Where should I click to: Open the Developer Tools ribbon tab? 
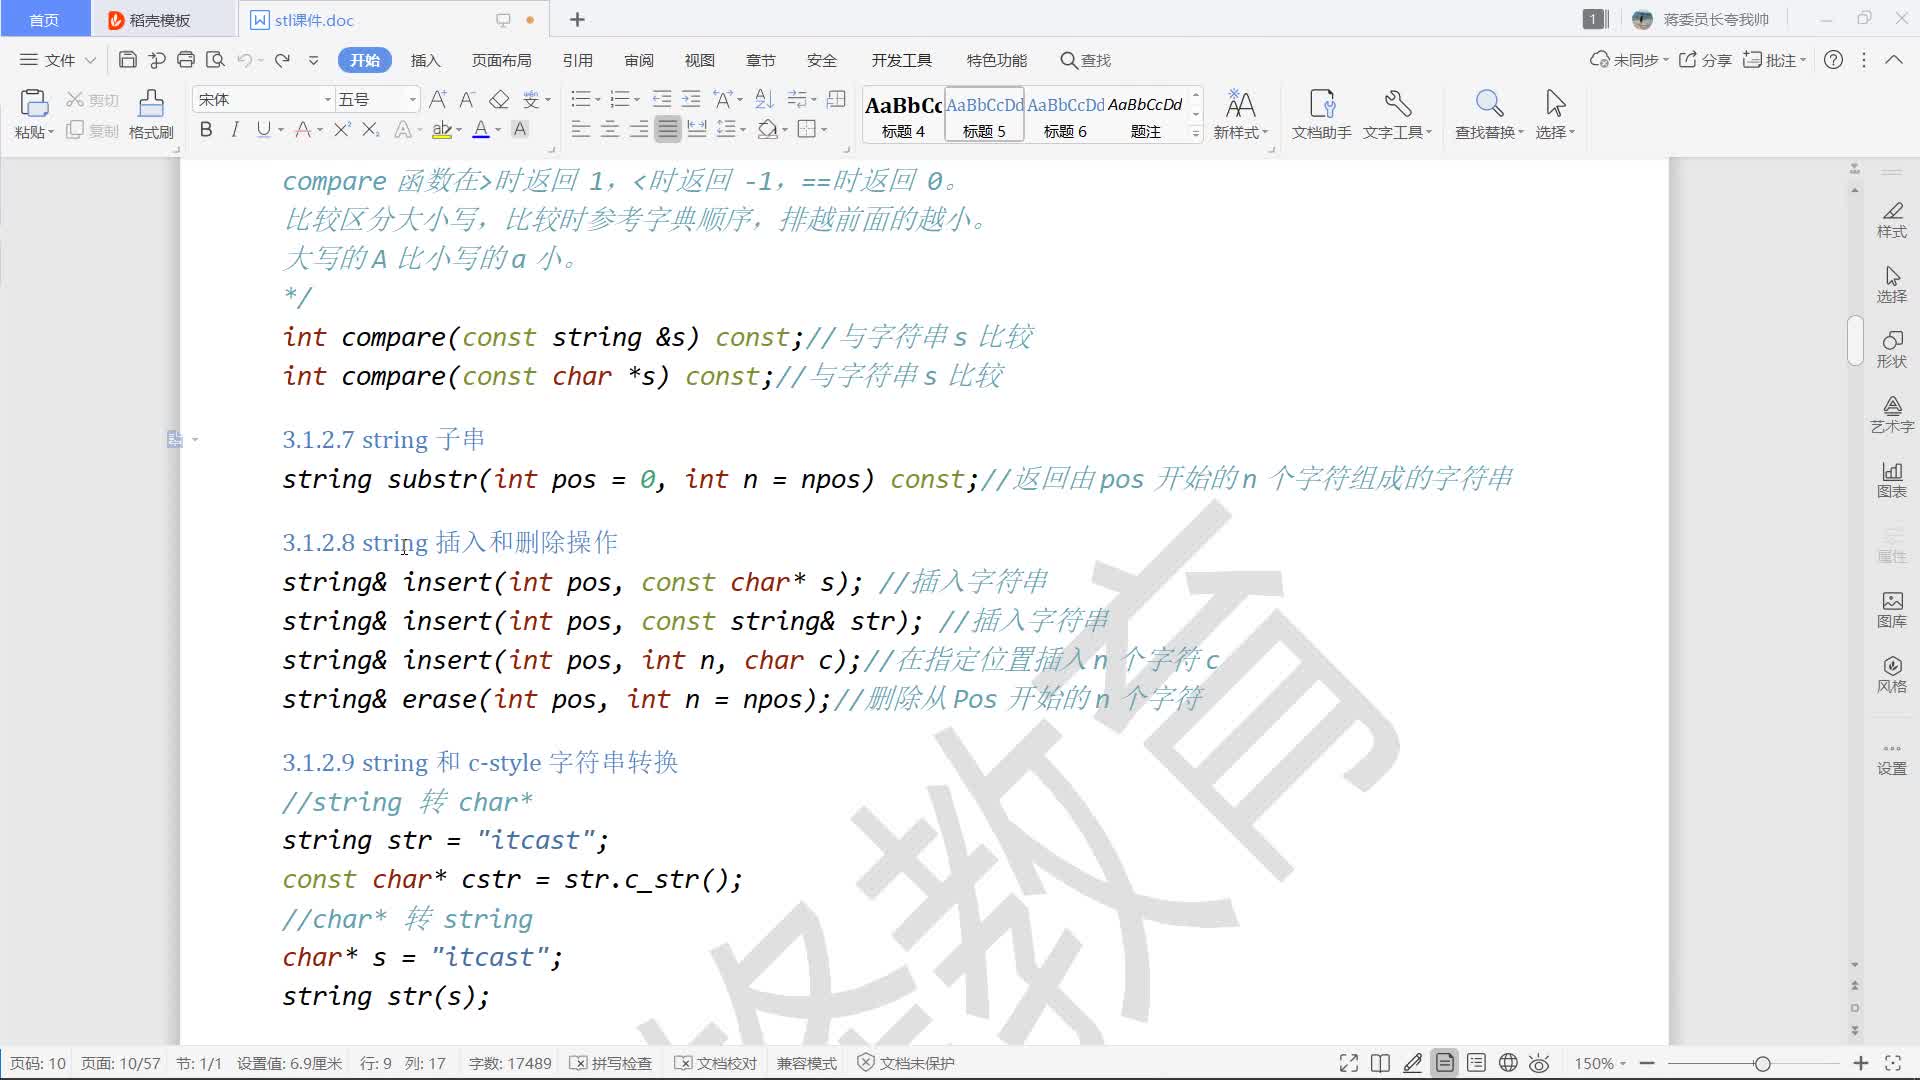pyautogui.click(x=901, y=60)
